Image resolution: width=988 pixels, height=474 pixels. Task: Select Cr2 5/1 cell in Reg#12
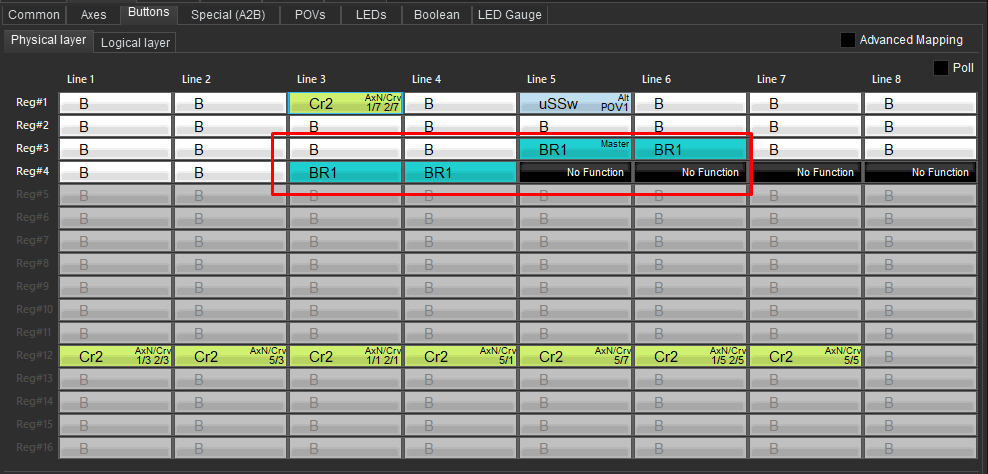pyautogui.click(x=461, y=356)
